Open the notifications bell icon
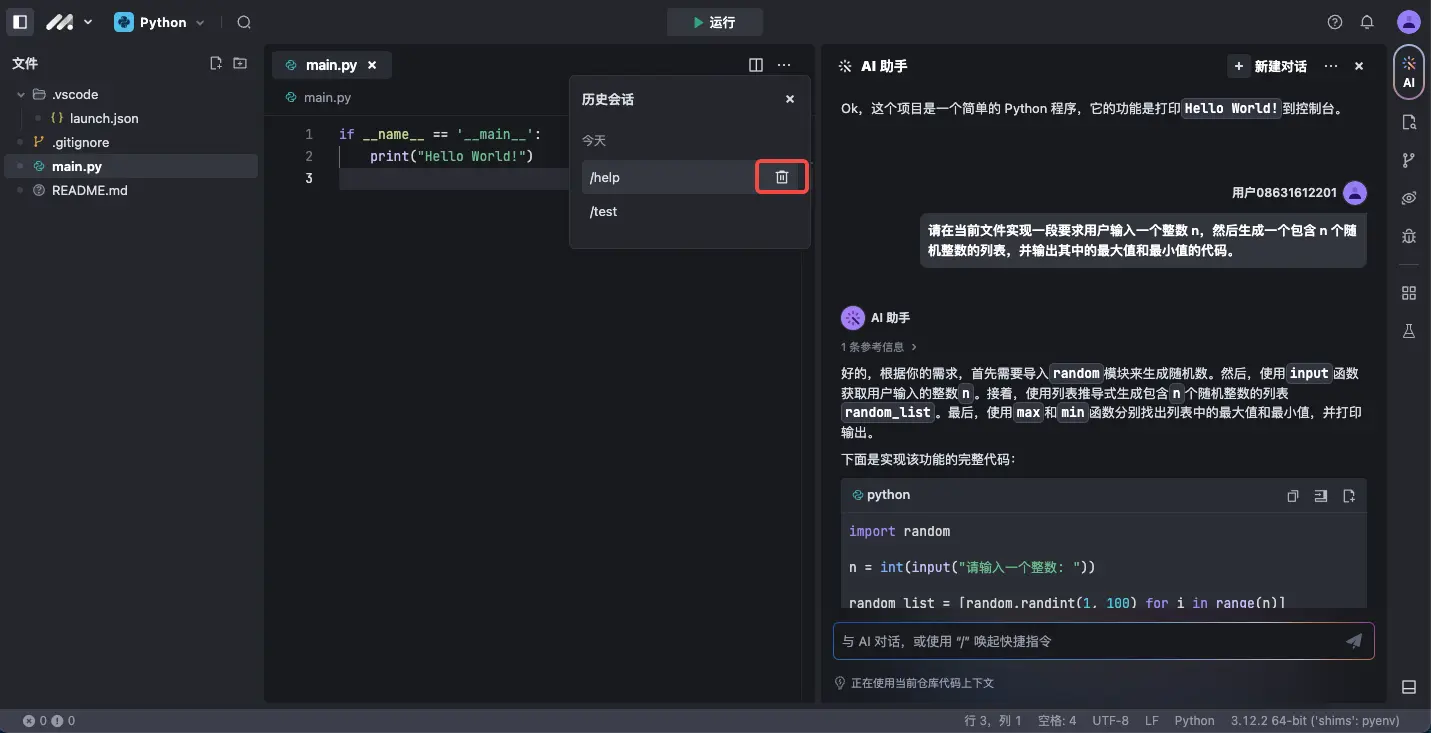This screenshot has width=1431, height=733. (x=1367, y=22)
